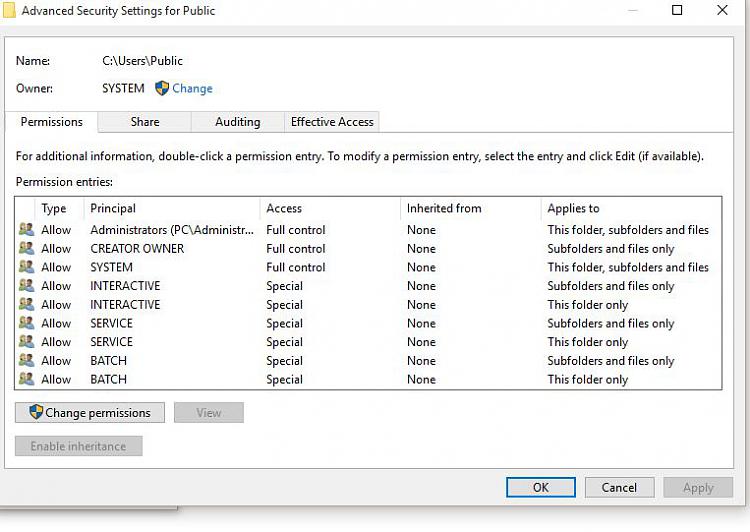Sort by the Type column header
This screenshot has width=750, height=532.
pos(59,209)
